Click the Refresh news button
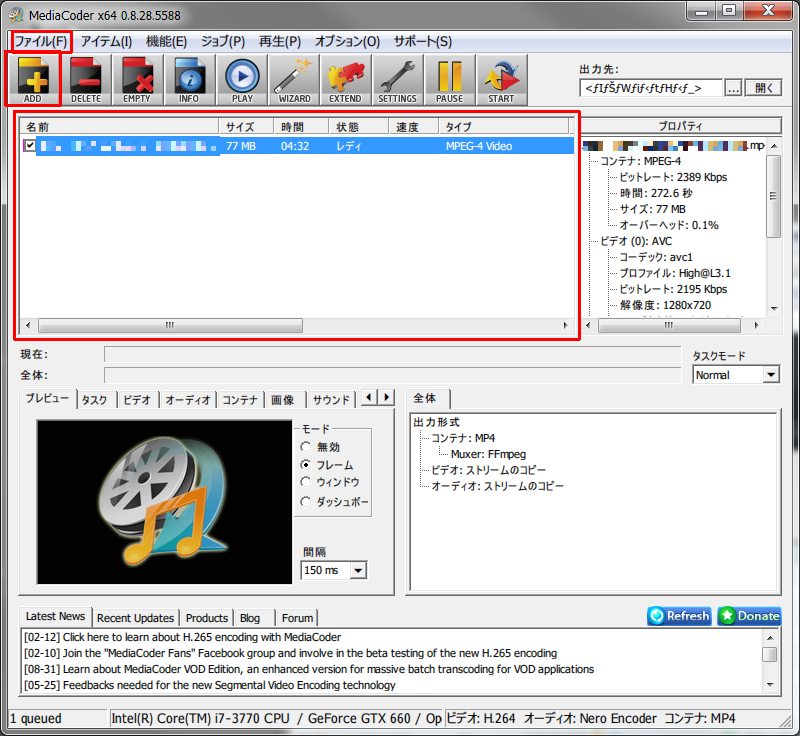 [680, 616]
